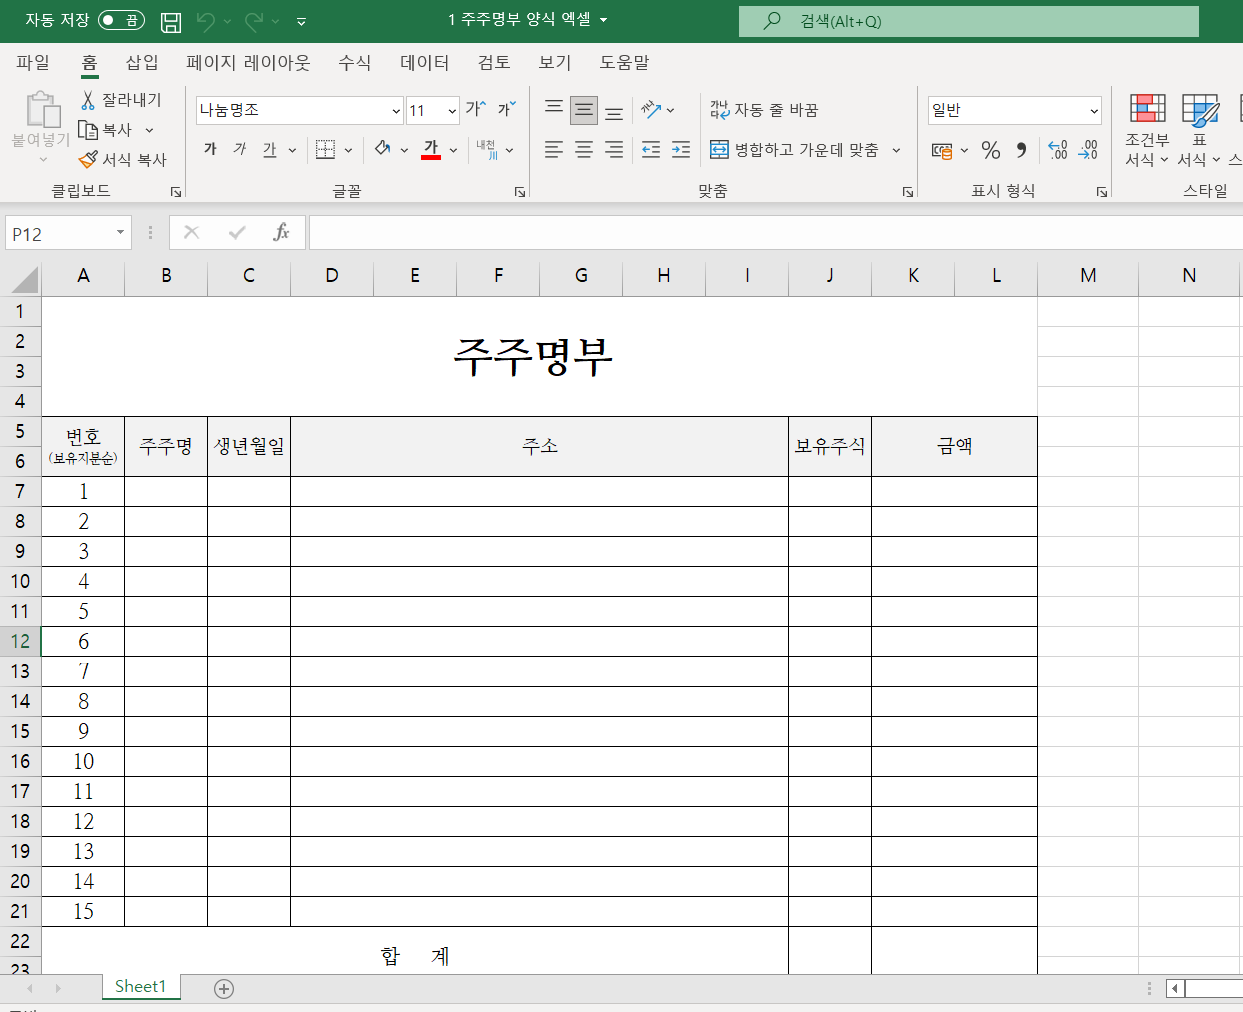
Task: Add a new sheet with plus icon
Action: click(224, 988)
